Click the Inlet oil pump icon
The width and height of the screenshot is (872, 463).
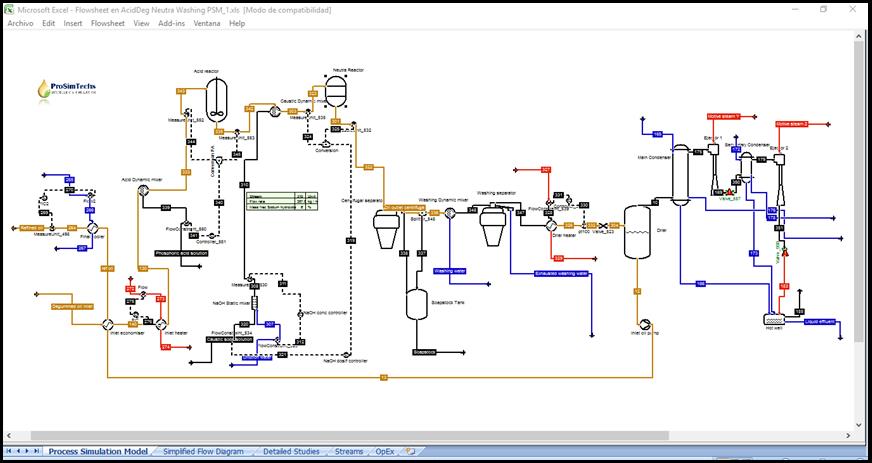point(643,325)
